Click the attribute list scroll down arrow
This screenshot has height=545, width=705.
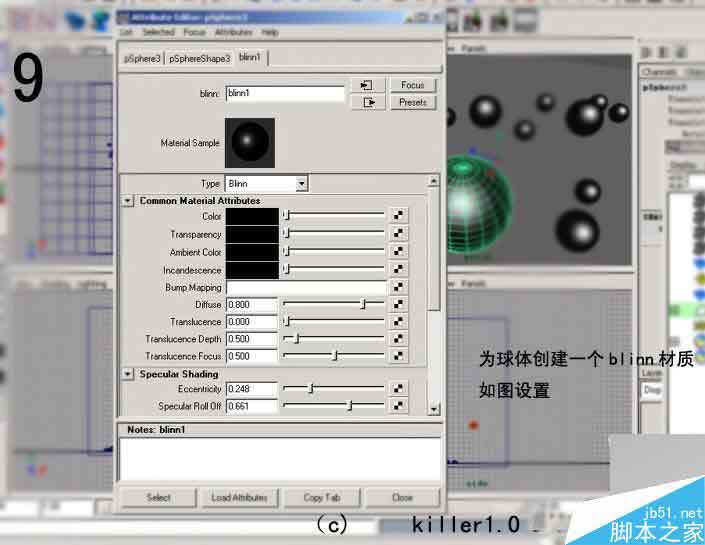433,409
